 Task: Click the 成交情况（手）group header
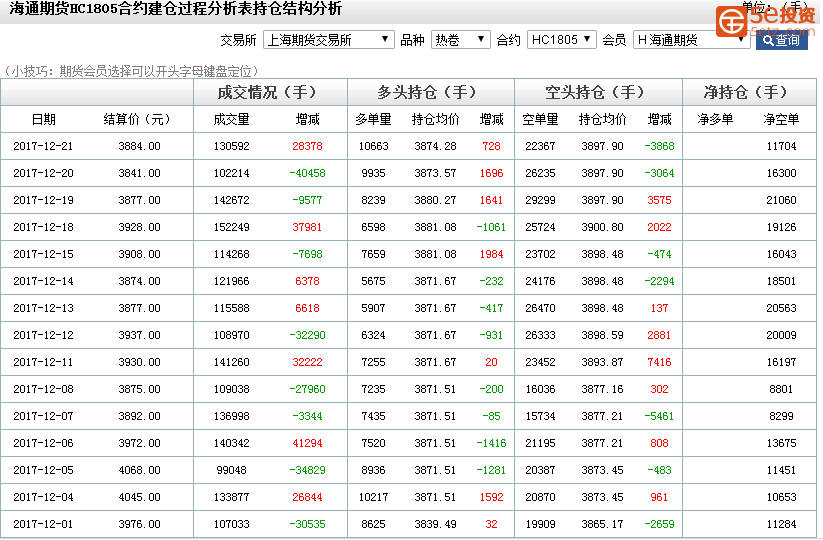(270, 92)
